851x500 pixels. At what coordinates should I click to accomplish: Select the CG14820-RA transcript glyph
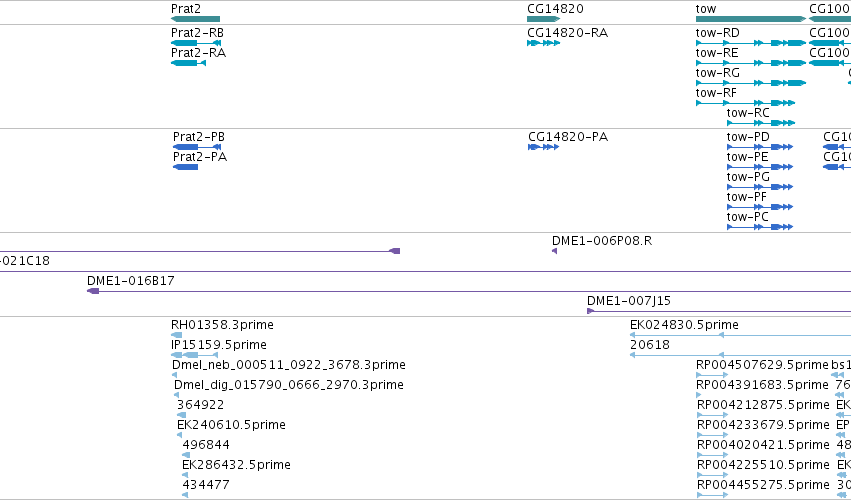[x=543, y=43]
